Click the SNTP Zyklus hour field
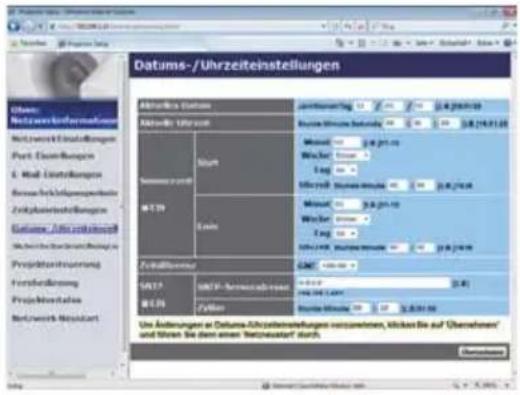 (x=361, y=308)
